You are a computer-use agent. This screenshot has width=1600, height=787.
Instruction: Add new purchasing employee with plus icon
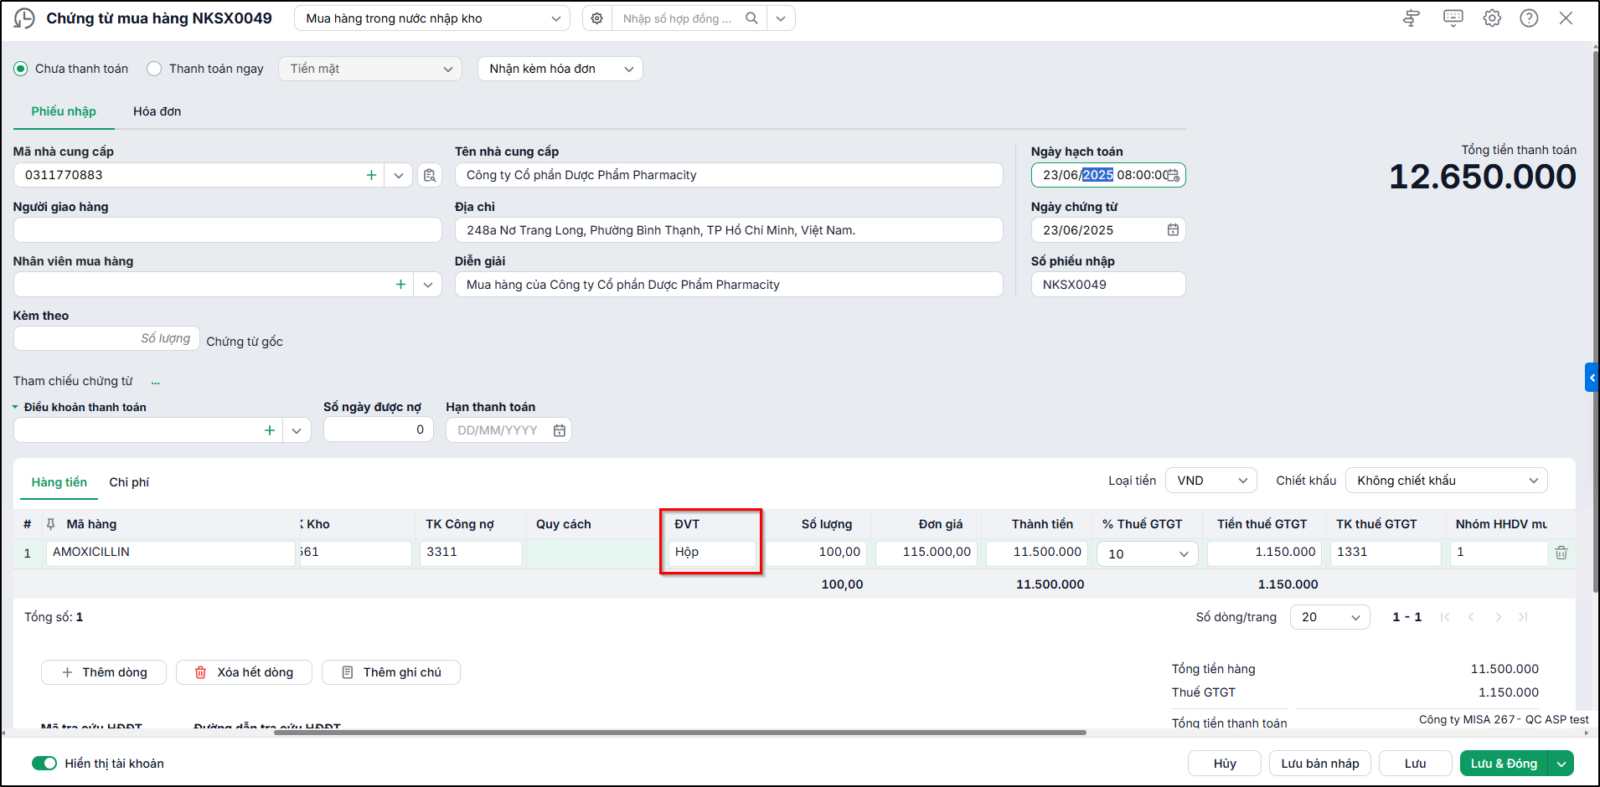(401, 284)
